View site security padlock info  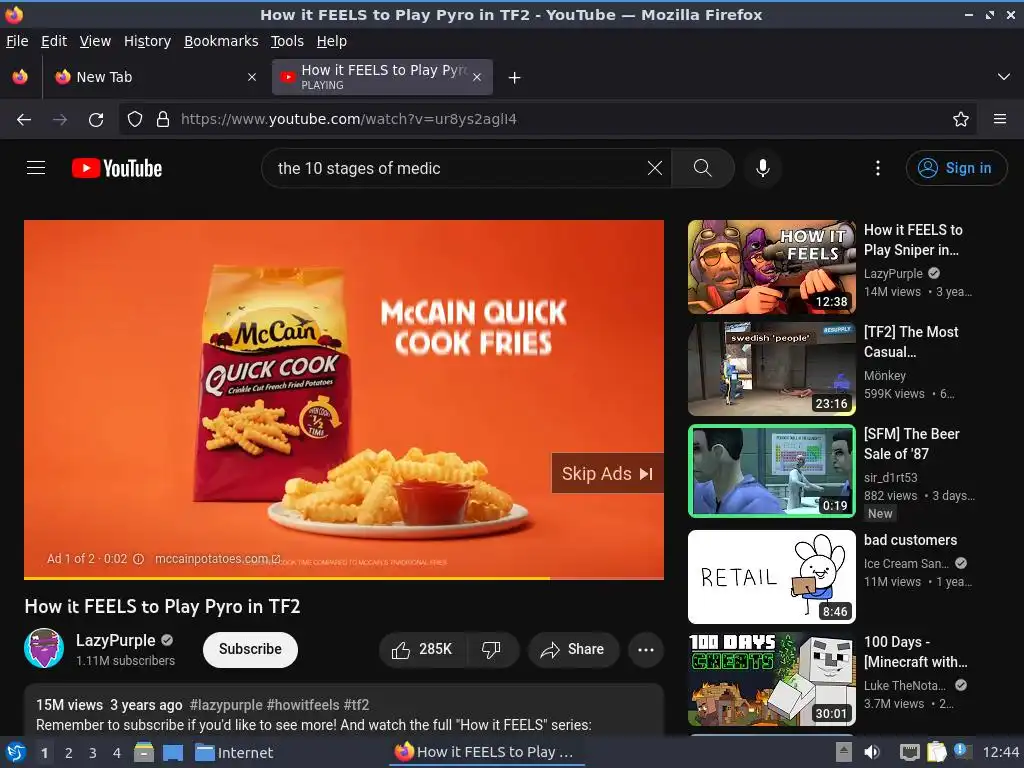[163, 119]
